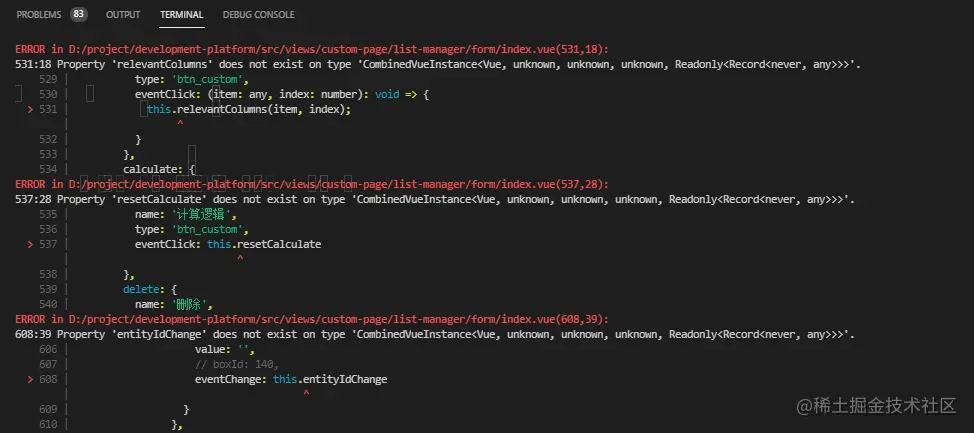Image resolution: width=974 pixels, height=433 pixels.
Task: Click the 'resetCalculate' does not exist message
Action: click(x=435, y=199)
